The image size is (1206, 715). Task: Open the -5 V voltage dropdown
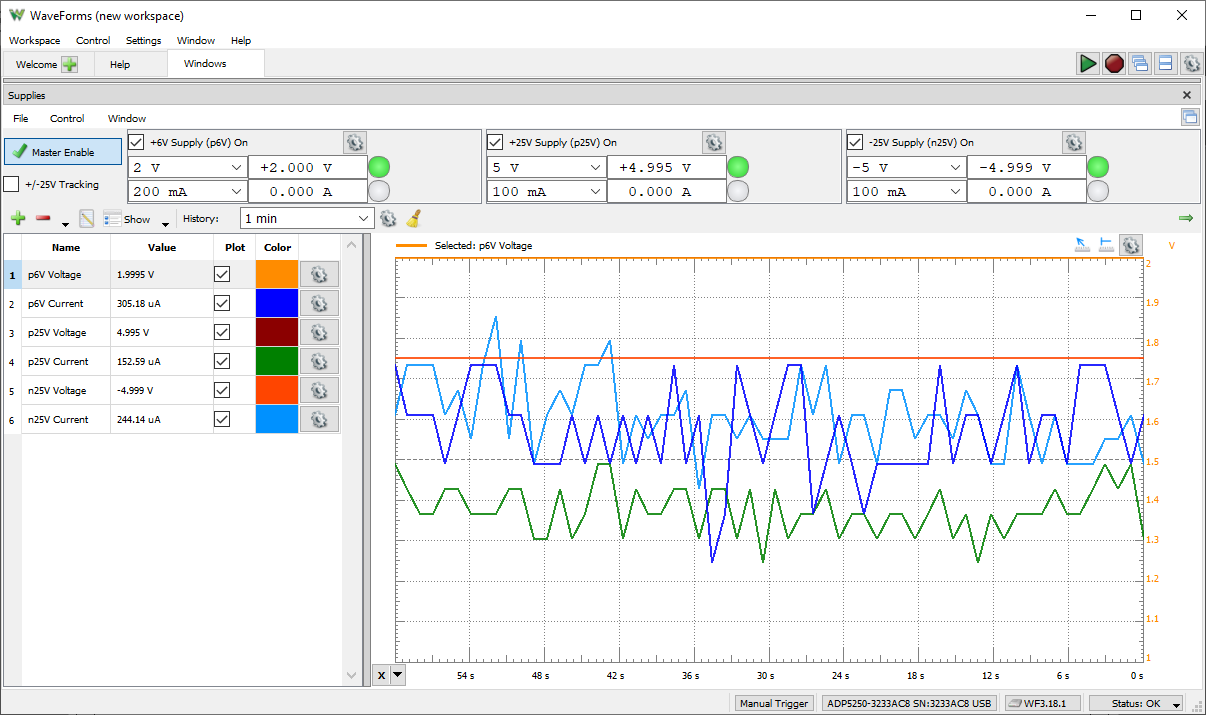[906, 168]
